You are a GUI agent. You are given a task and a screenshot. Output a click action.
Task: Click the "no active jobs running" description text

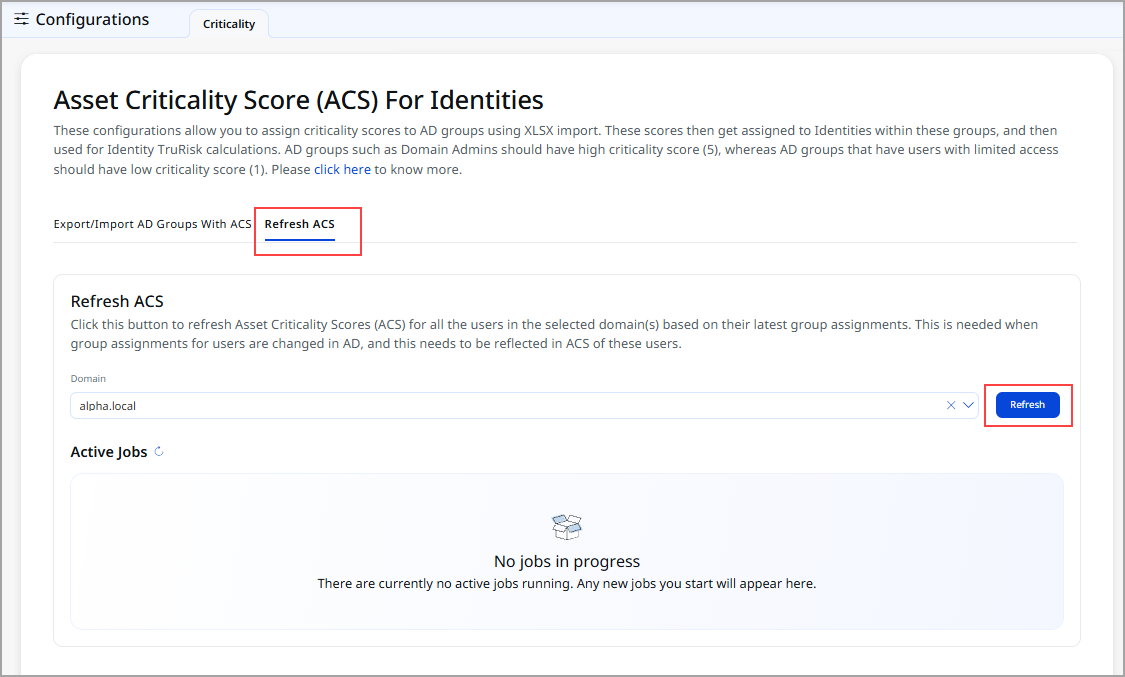point(567,583)
